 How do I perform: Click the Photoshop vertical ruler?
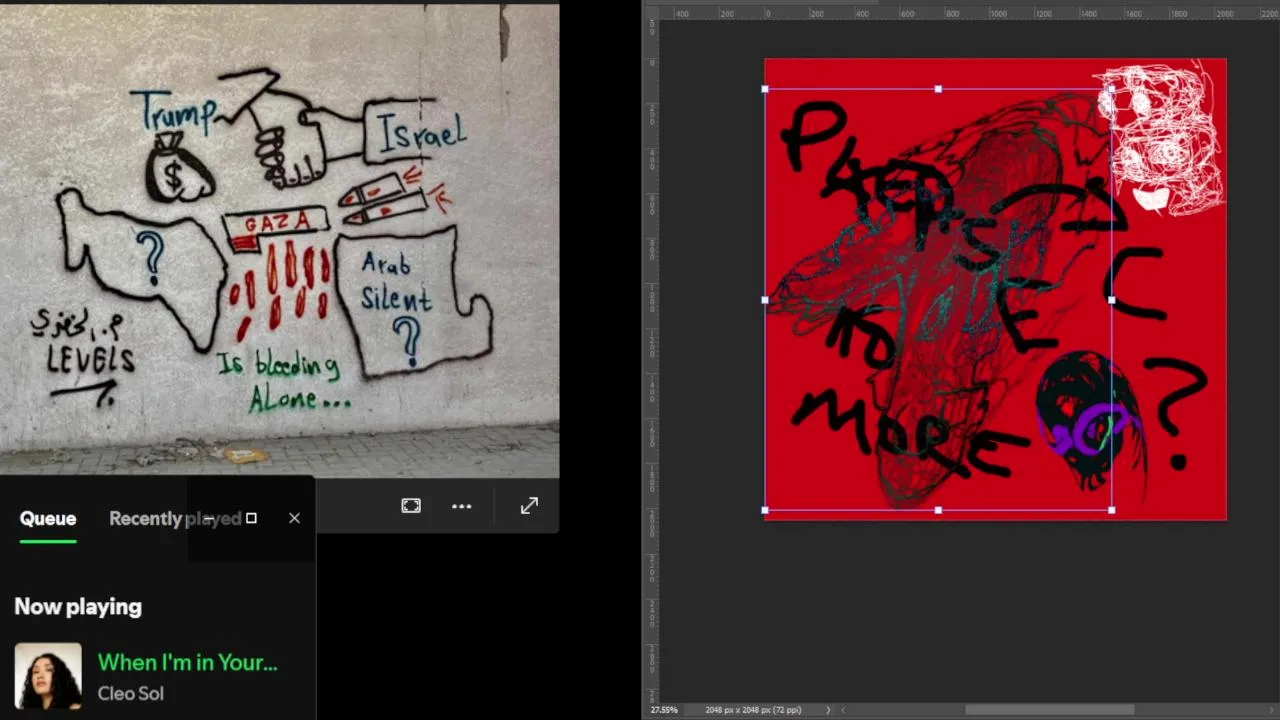pos(652,360)
